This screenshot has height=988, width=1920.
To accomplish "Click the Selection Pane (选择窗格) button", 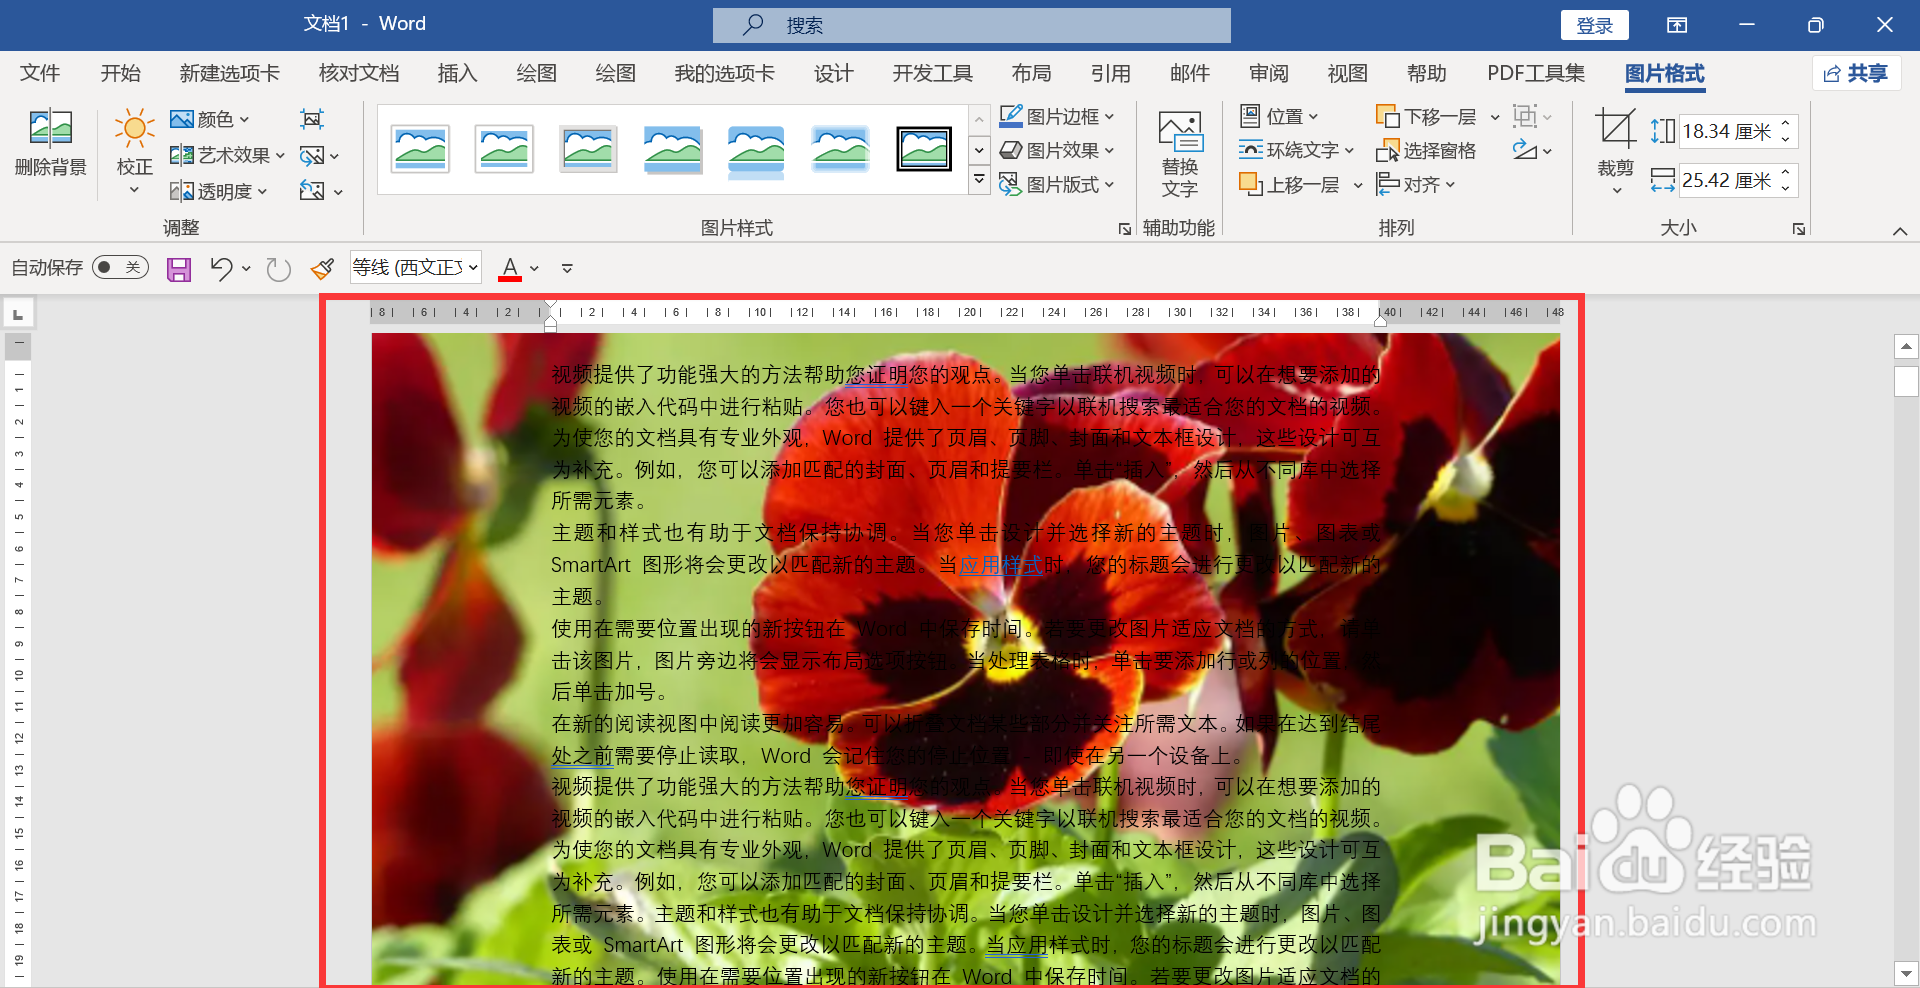I will [x=1426, y=150].
